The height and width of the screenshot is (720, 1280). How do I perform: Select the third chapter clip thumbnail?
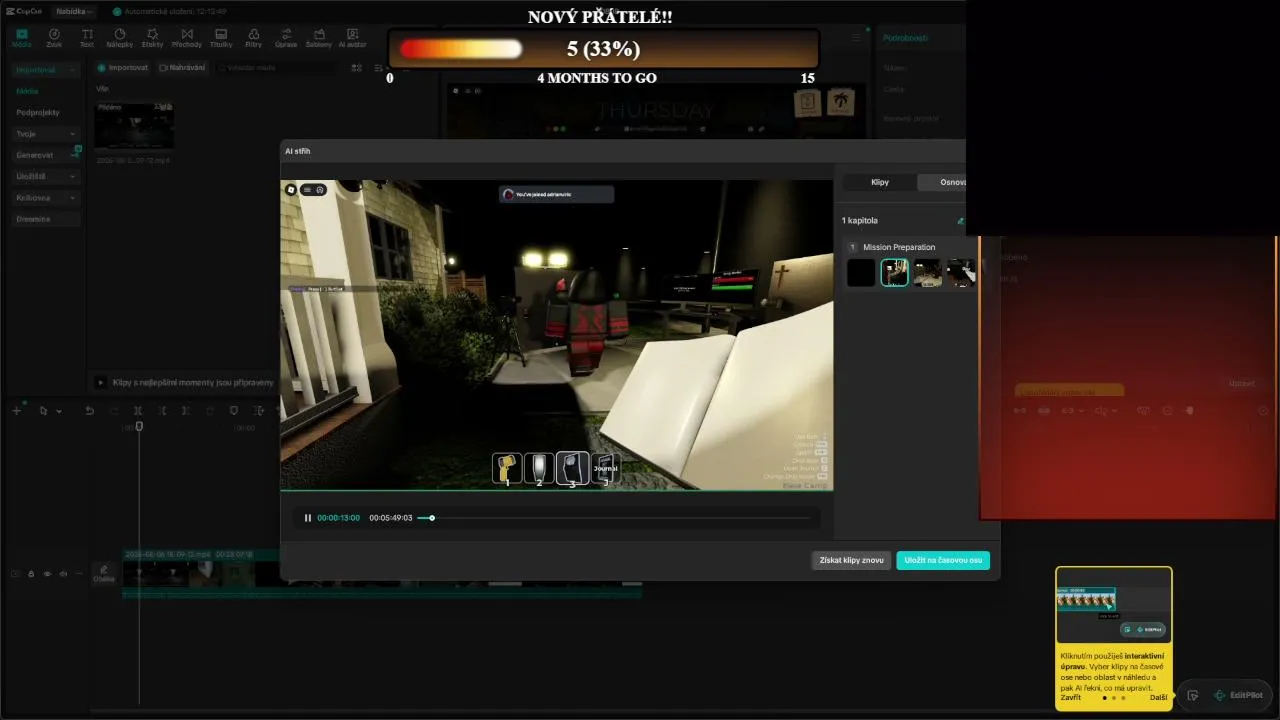pyautogui.click(x=928, y=273)
